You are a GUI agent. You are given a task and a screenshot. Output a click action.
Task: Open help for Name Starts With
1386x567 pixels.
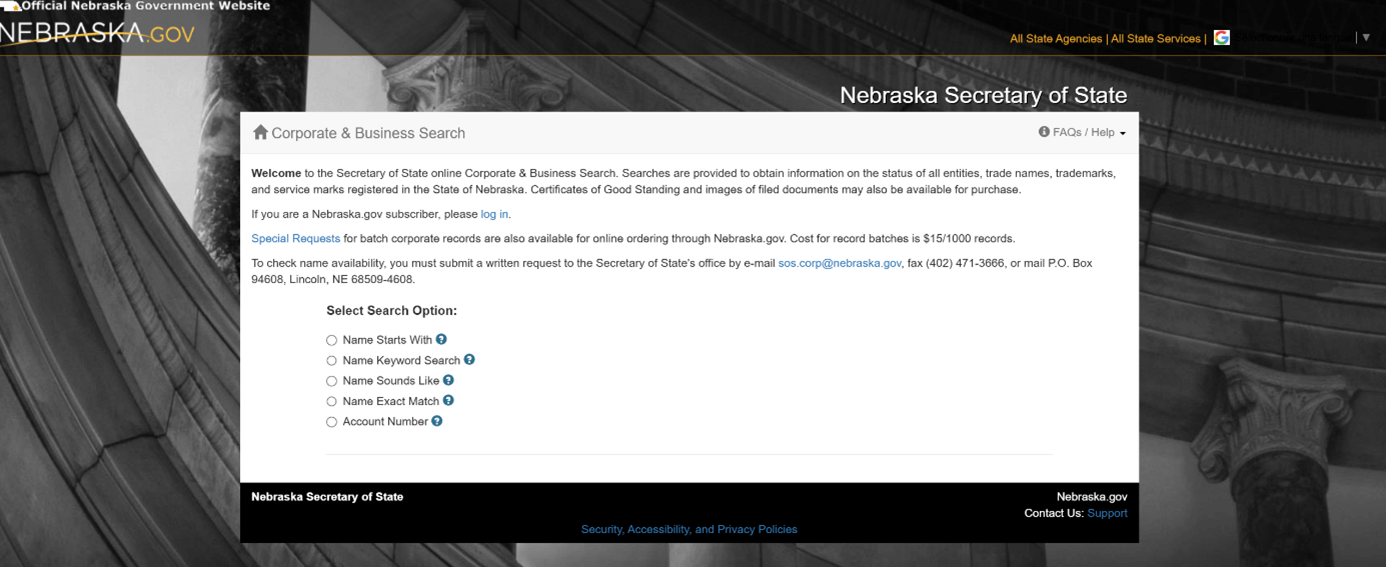click(441, 339)
